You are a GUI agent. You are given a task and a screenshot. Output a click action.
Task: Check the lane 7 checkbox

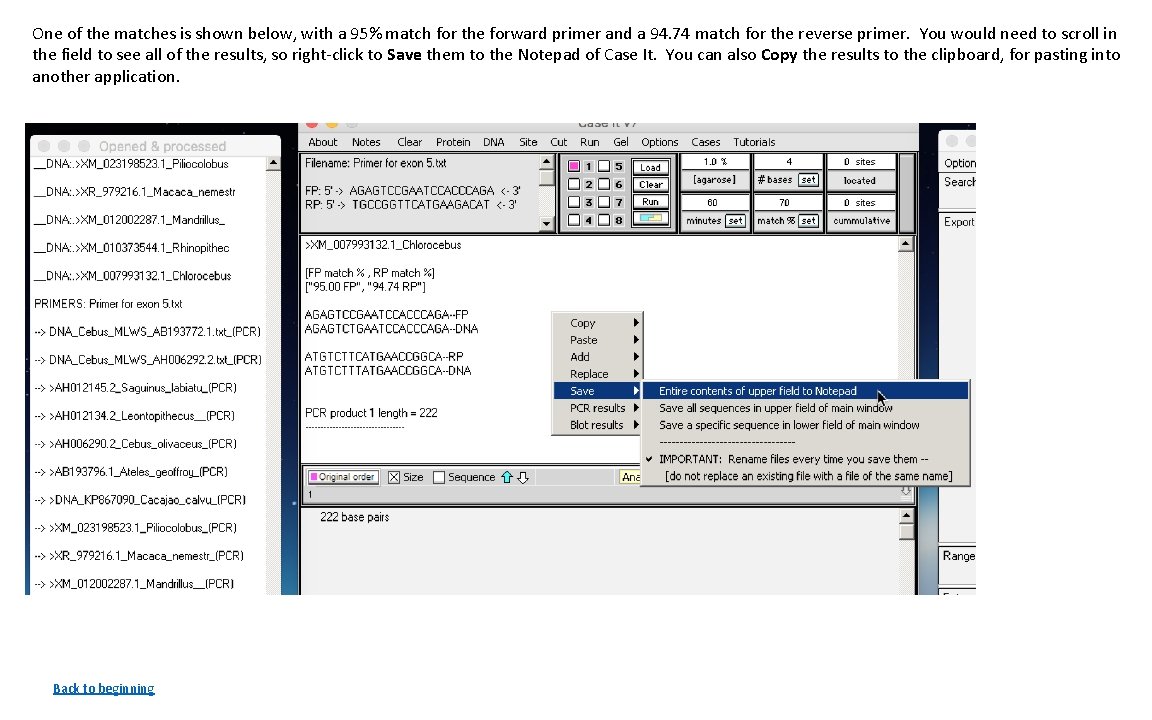tap(603, 202)
